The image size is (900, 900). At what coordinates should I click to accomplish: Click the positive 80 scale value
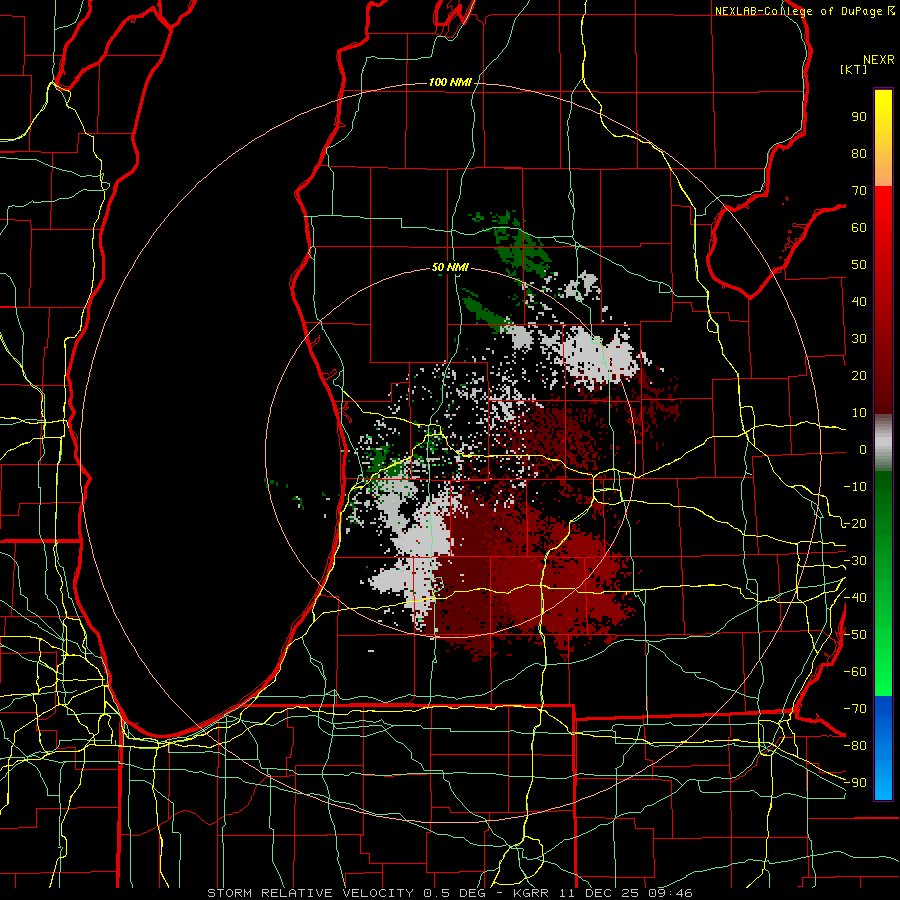859,154
